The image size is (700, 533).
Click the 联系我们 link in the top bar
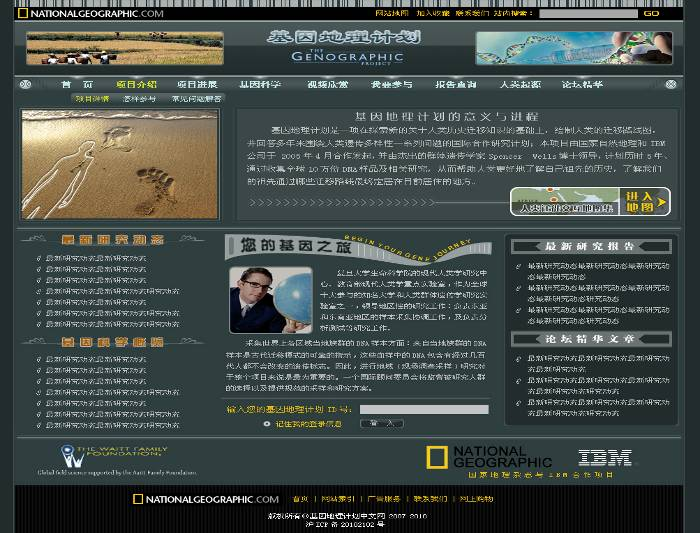[x=472, y=13]
